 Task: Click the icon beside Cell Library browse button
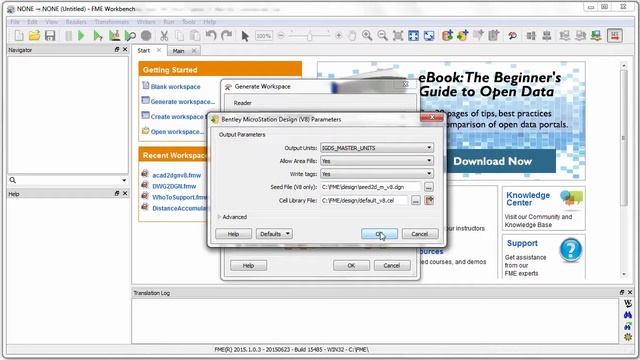click(x=429, y=200)
